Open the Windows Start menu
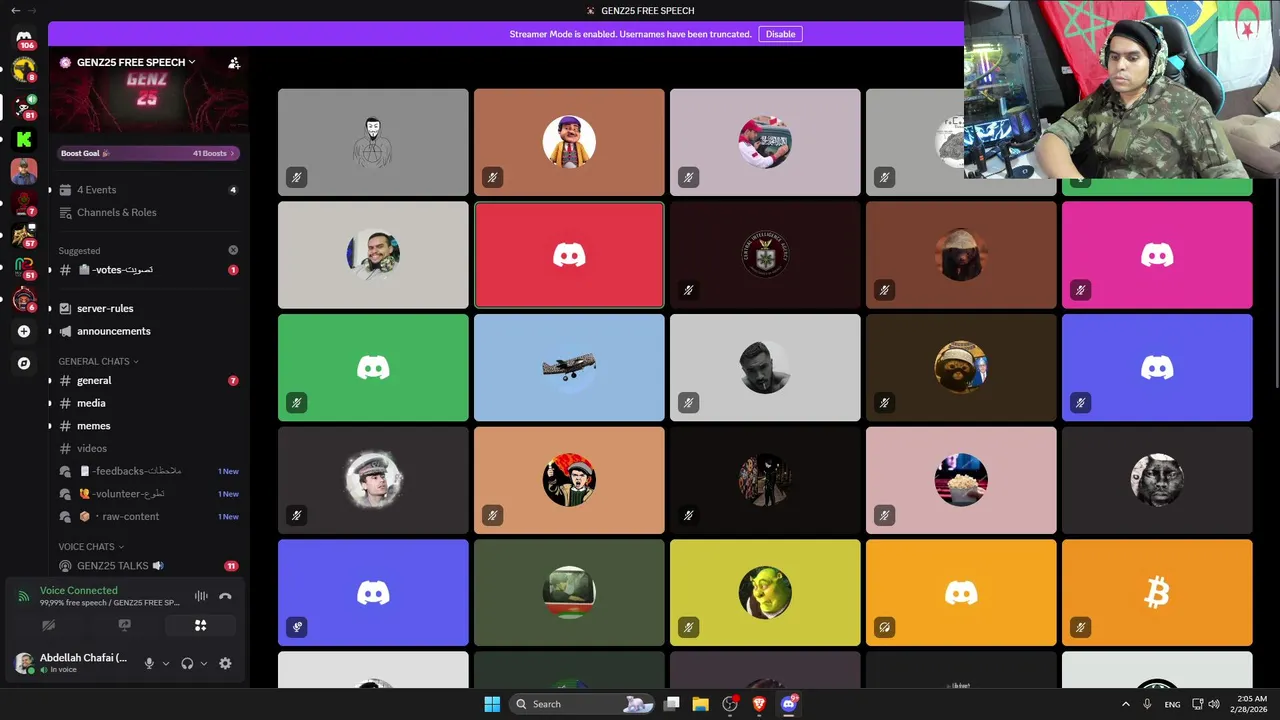The height and width of the screenshot is (720, 1280). click(x=492, y=704)
